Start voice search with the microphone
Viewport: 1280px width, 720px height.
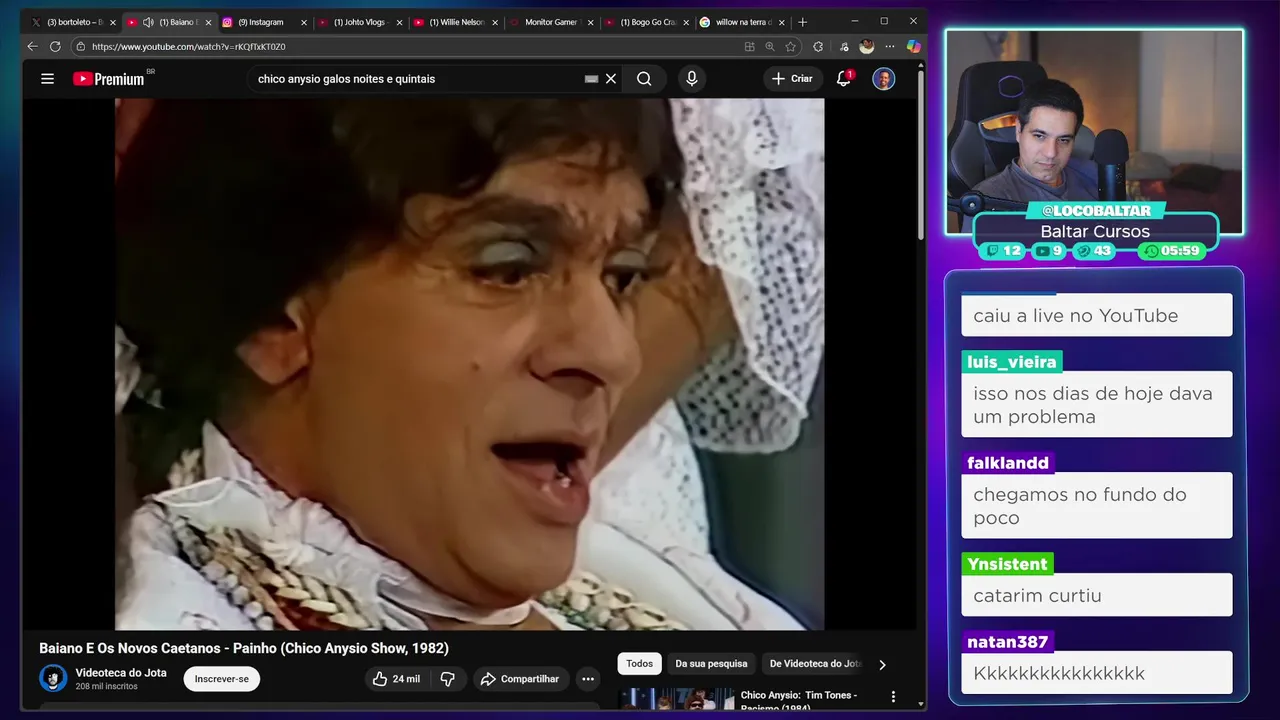click(x=691, y=79)
